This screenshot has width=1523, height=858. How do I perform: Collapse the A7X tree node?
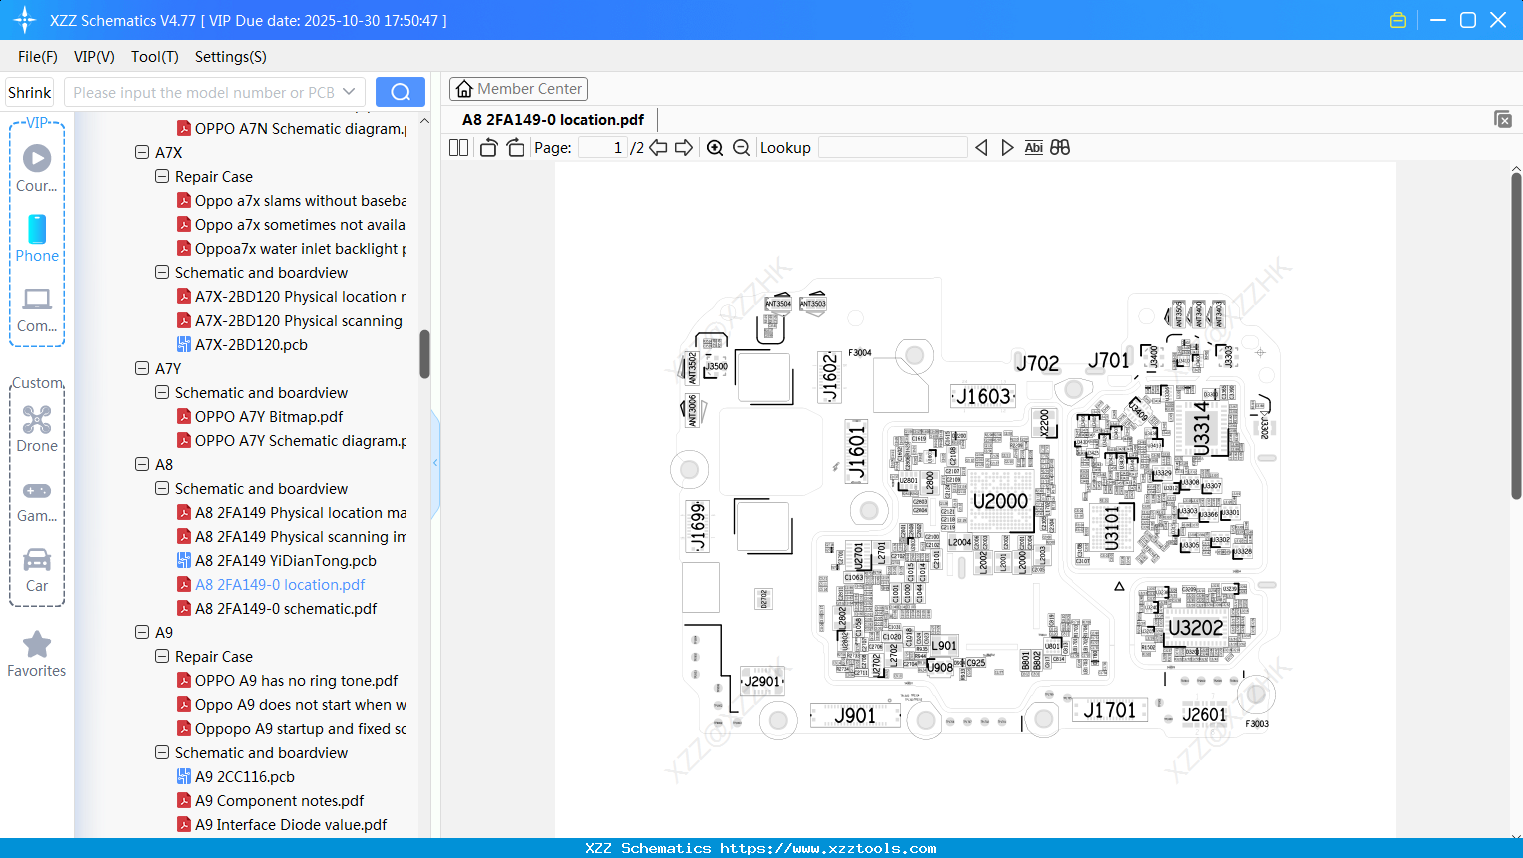pos(142,153)
